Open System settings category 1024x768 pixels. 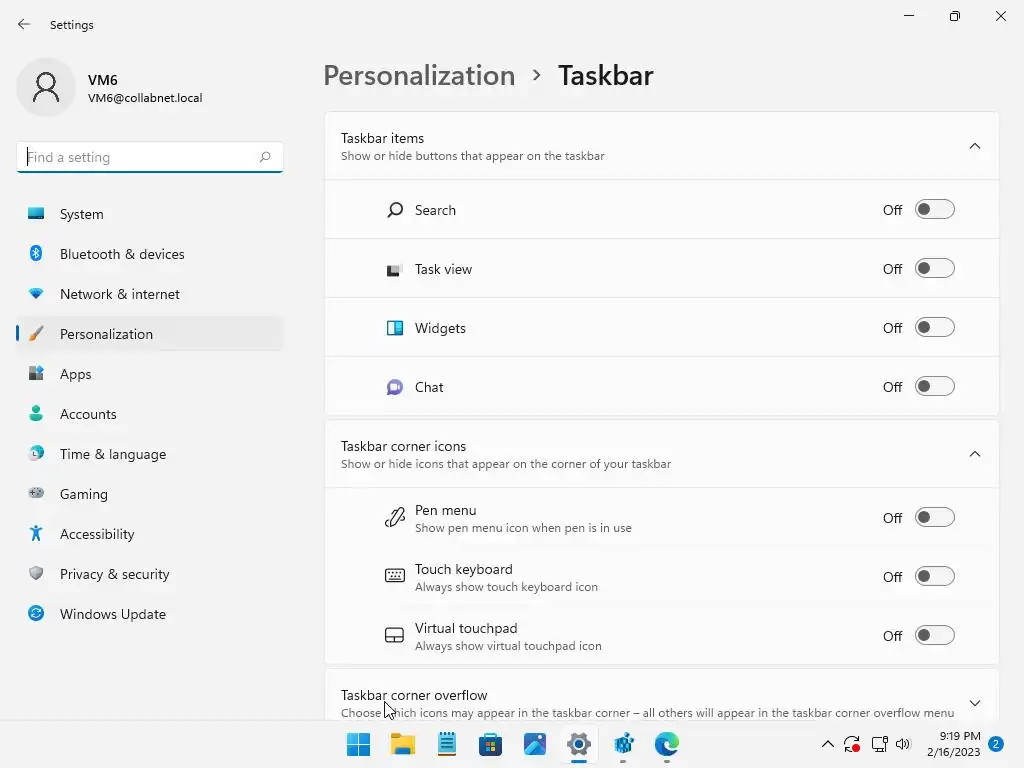tap(150, 214)
